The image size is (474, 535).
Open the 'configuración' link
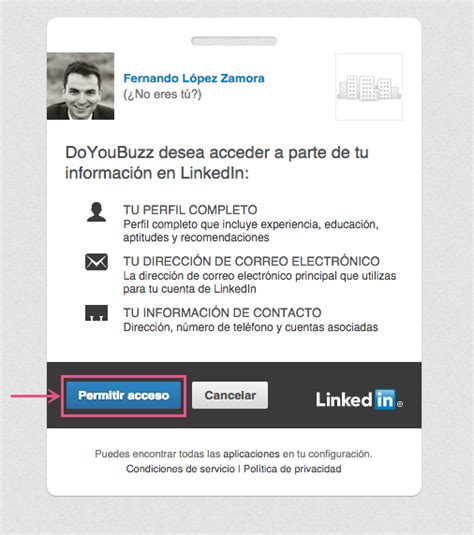tap(339, 454)
